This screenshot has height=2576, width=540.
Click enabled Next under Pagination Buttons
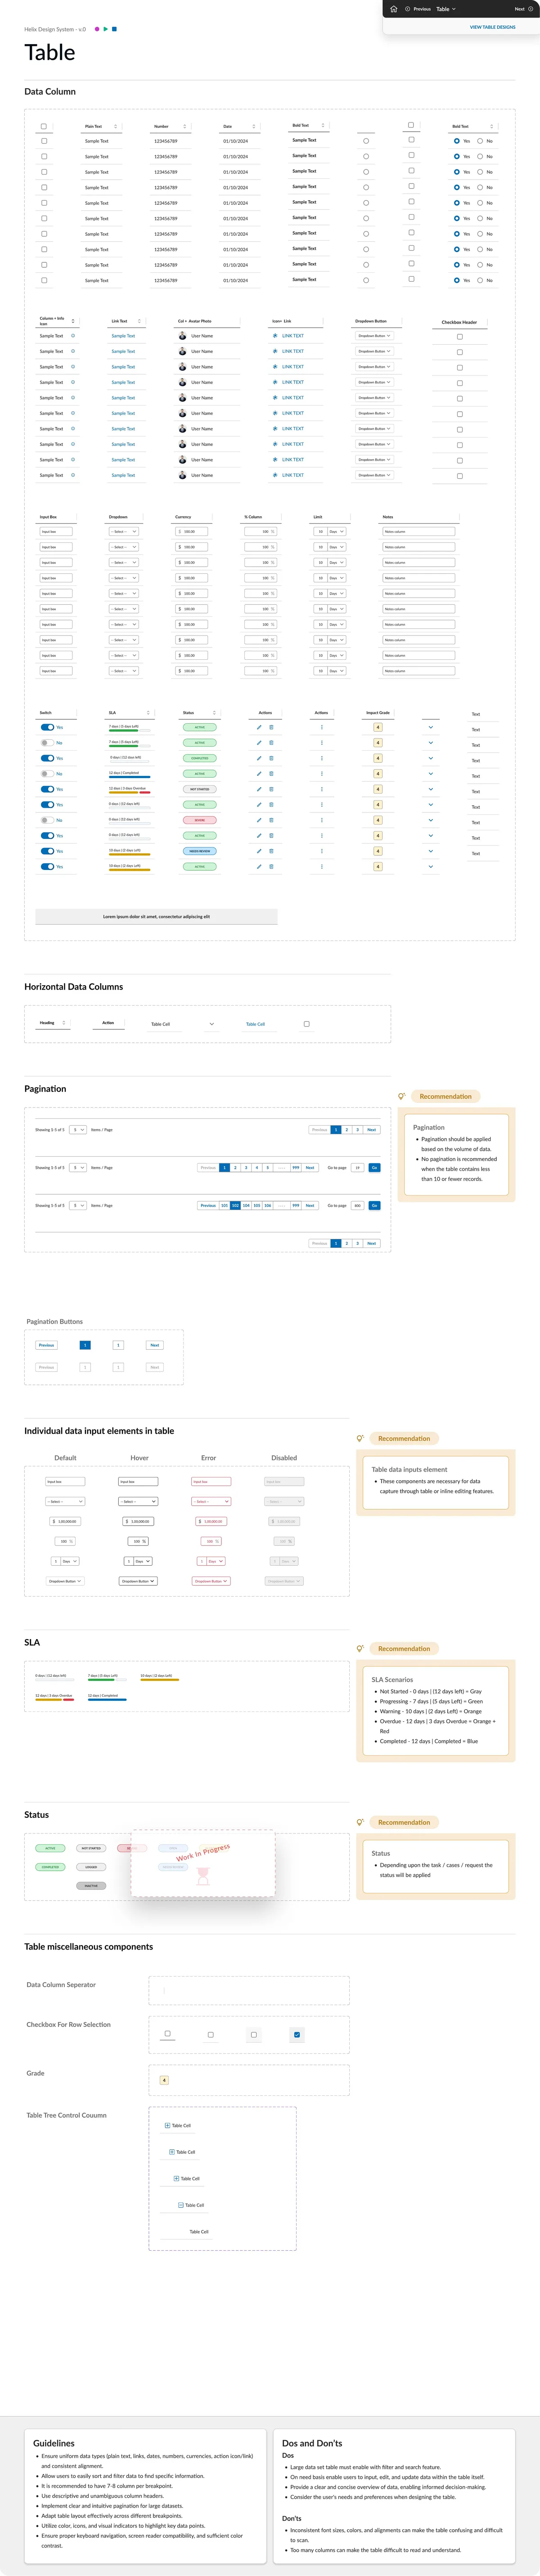[154, 1345]
